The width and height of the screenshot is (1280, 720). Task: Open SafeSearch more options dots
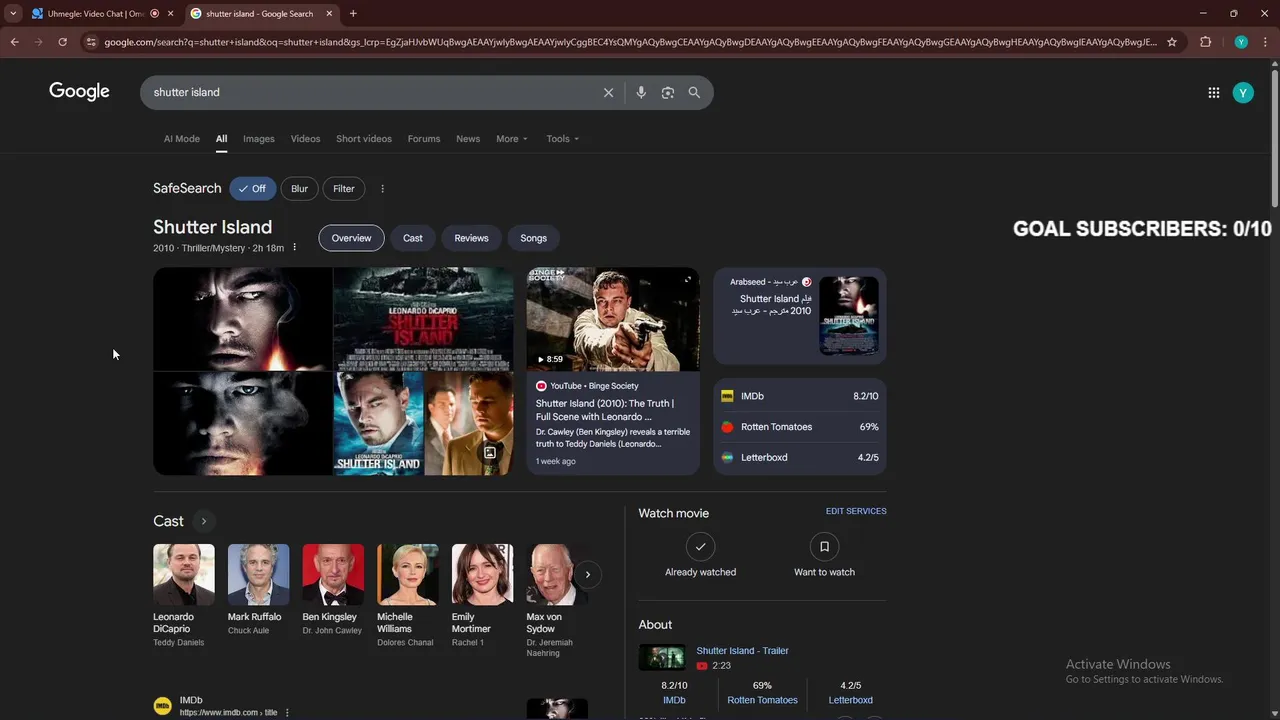tap(382, 189)
